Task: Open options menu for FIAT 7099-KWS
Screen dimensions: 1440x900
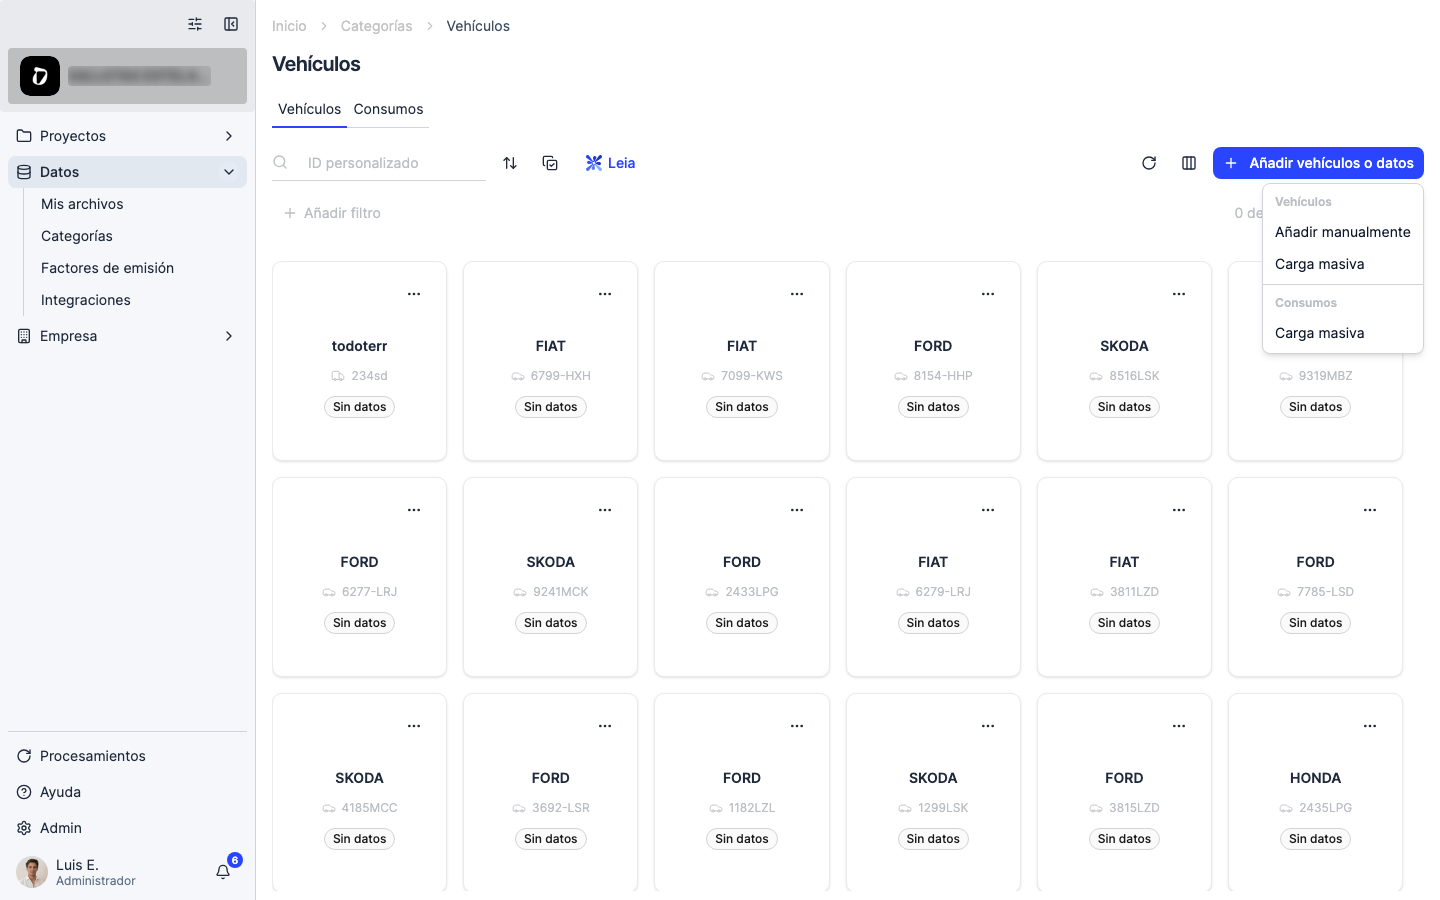Action: (797, 294)
